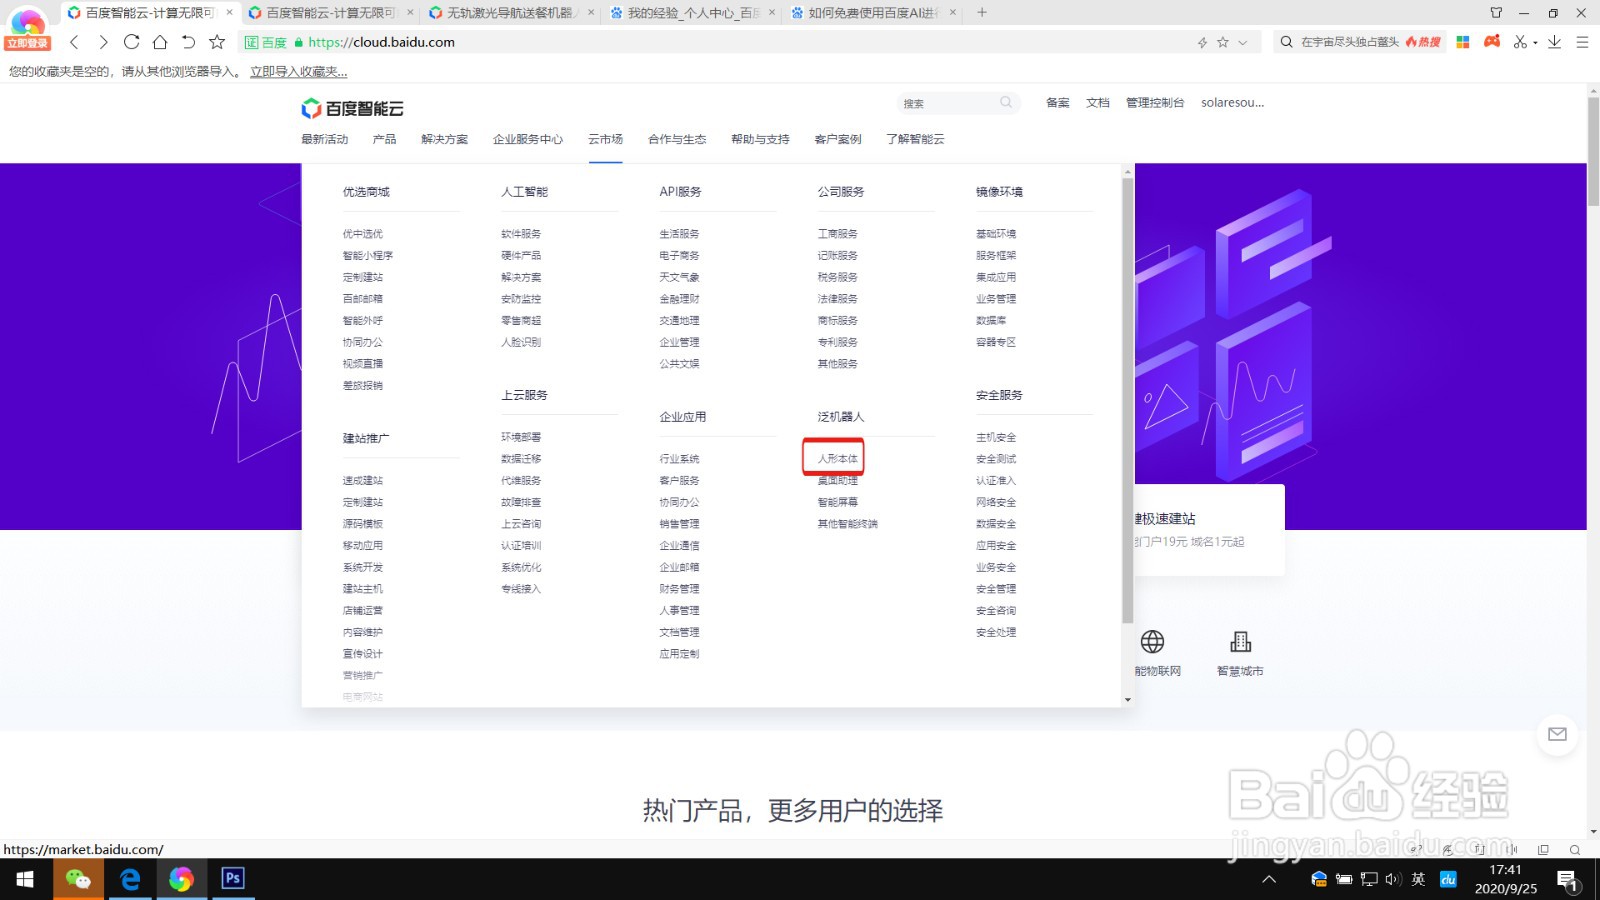Open the browser hamburger menu
This screenshot has width=1600, height=900.
point(1582,42)
